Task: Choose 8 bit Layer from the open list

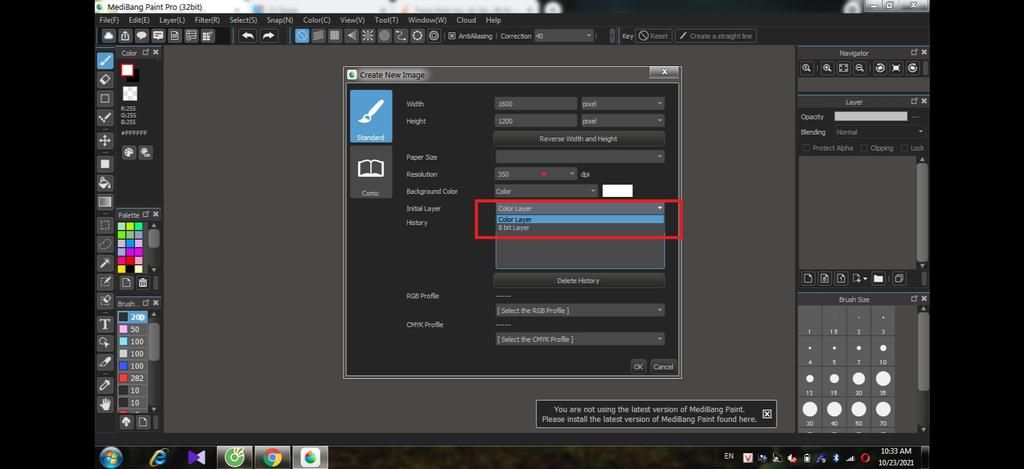Action: click(x=580, y=228)
